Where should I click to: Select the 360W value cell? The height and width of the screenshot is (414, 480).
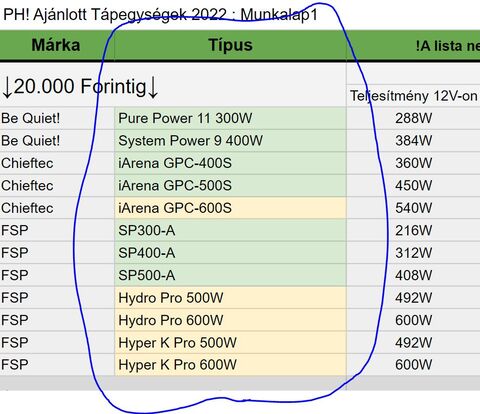414,163
